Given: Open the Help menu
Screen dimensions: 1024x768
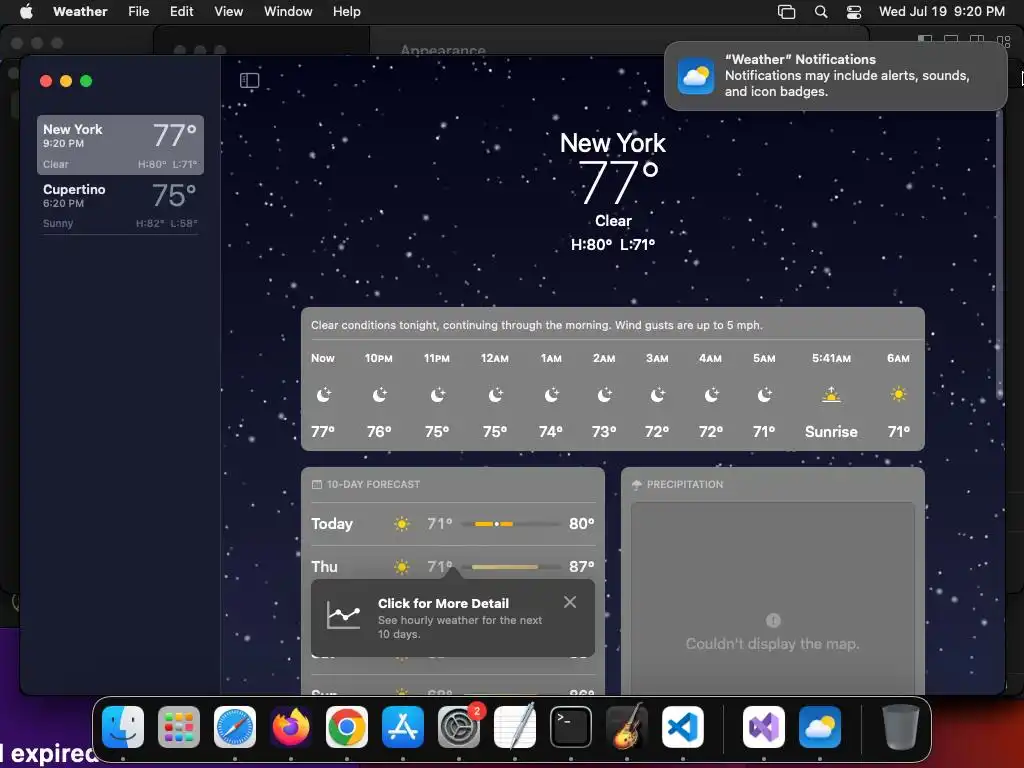Looking at the screenshot, I should point(346,11).
